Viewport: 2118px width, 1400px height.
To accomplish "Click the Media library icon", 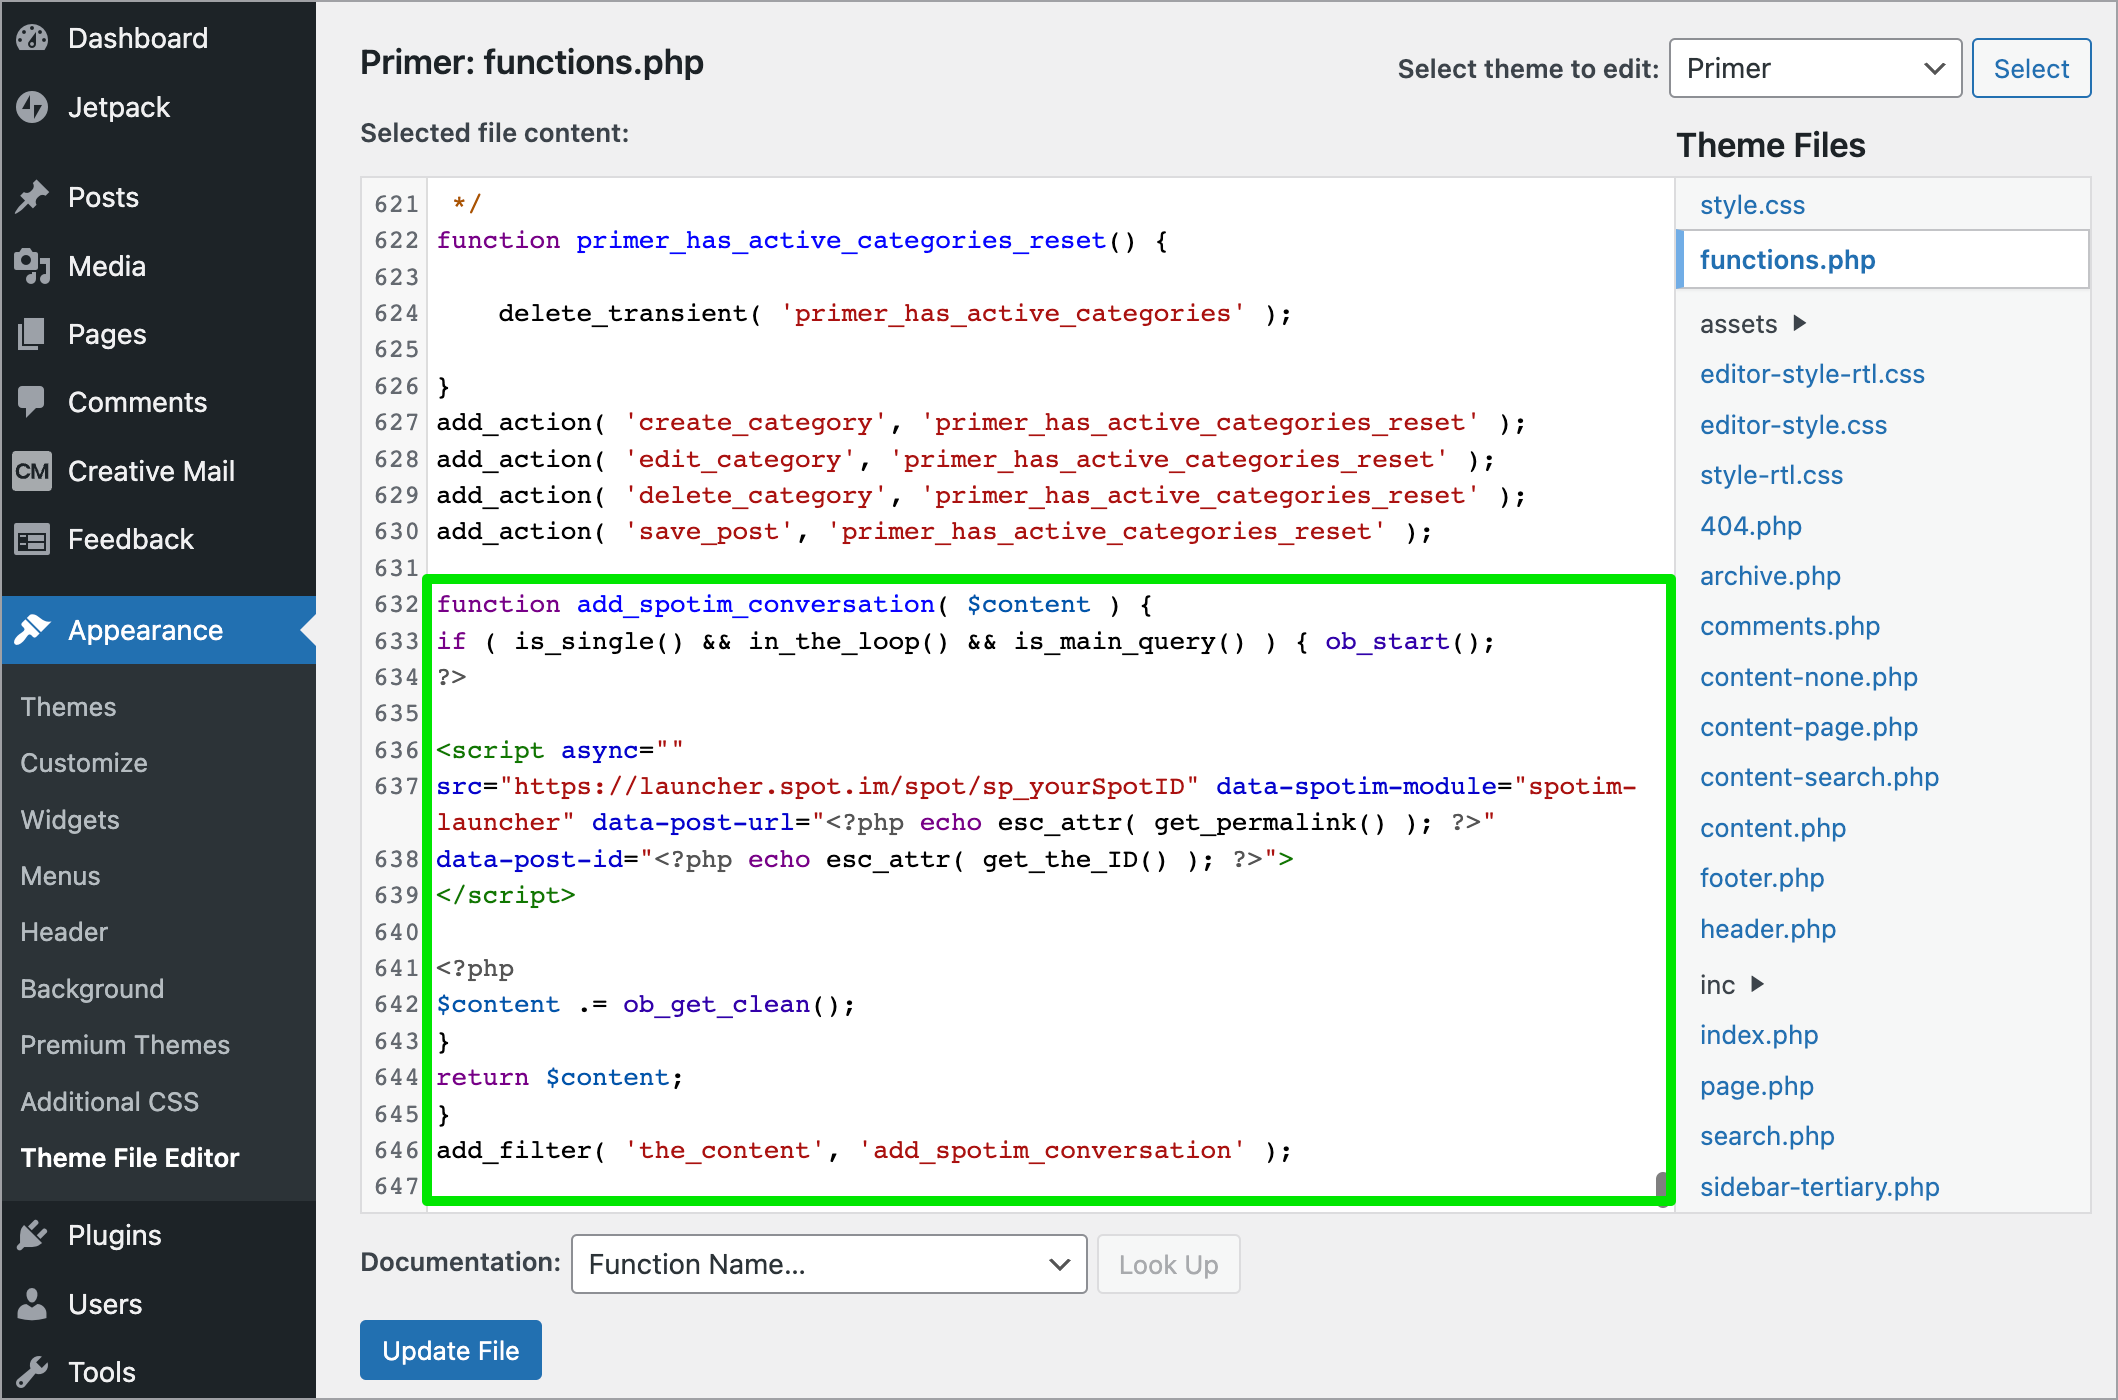I will point(32,266).
